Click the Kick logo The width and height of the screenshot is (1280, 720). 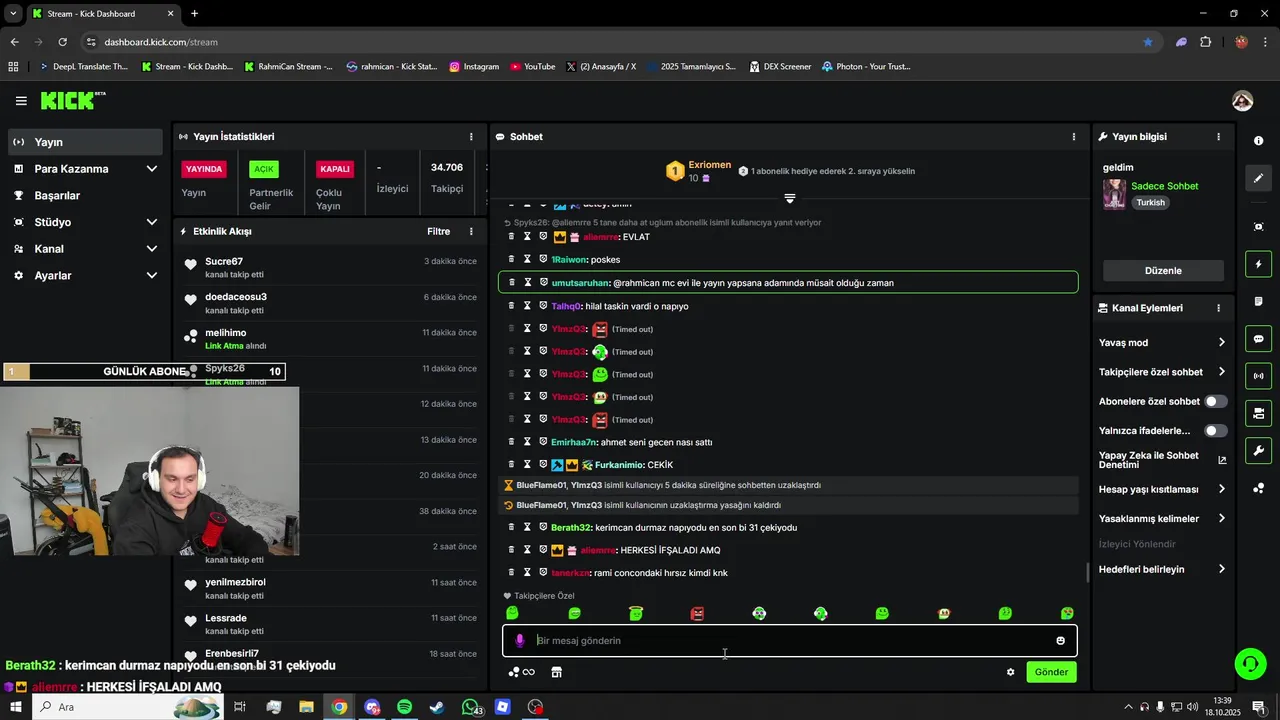click(x=72, y=100)
